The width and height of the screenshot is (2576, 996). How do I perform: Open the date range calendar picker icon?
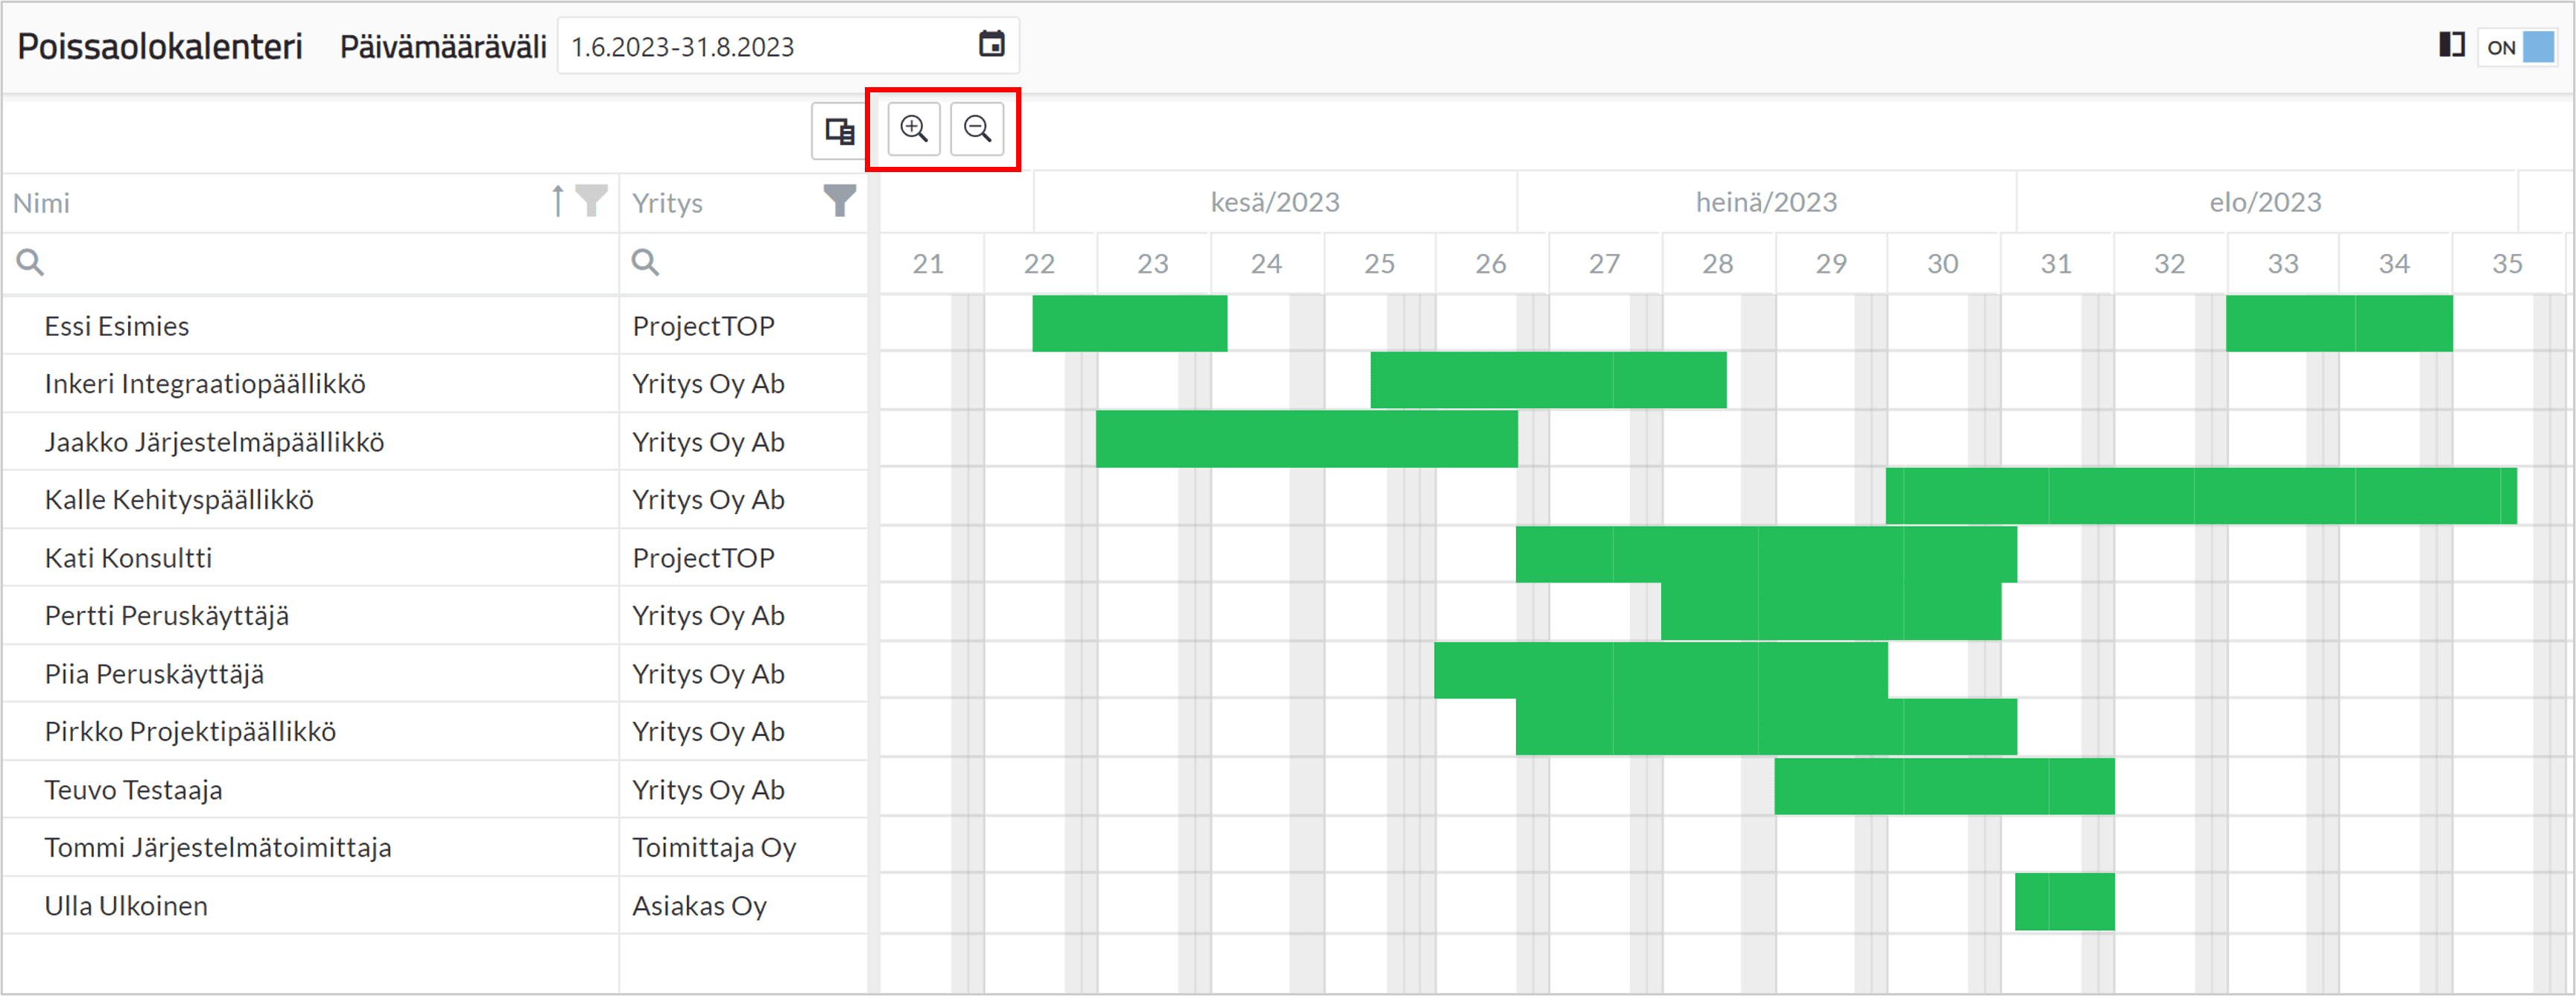[991, 45]
